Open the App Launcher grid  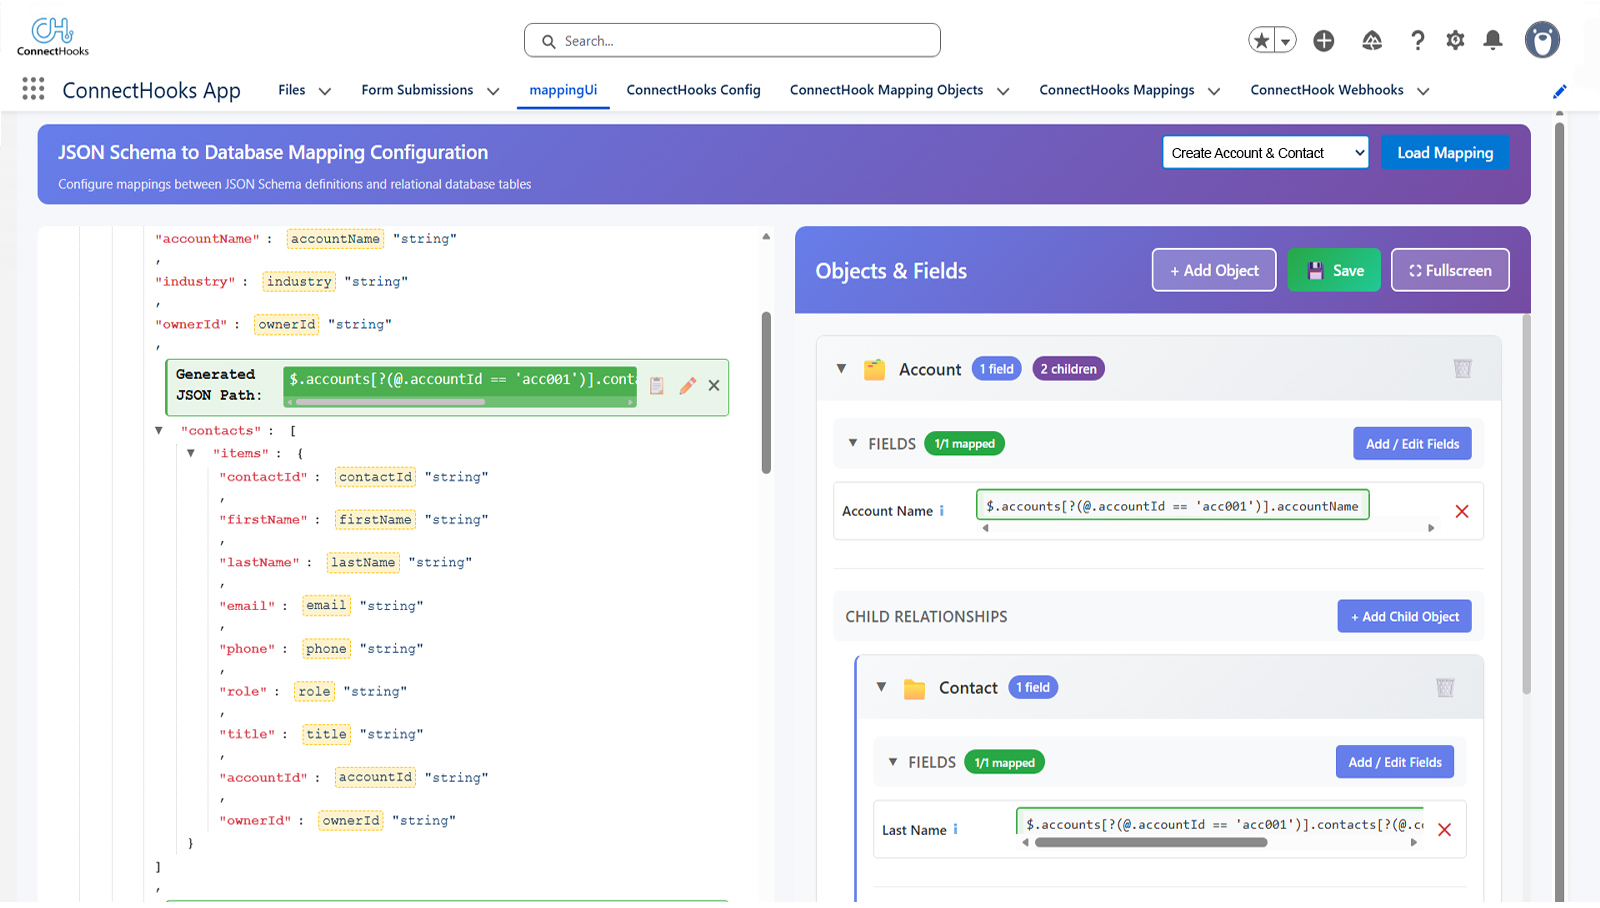click(x=33, y=89)
